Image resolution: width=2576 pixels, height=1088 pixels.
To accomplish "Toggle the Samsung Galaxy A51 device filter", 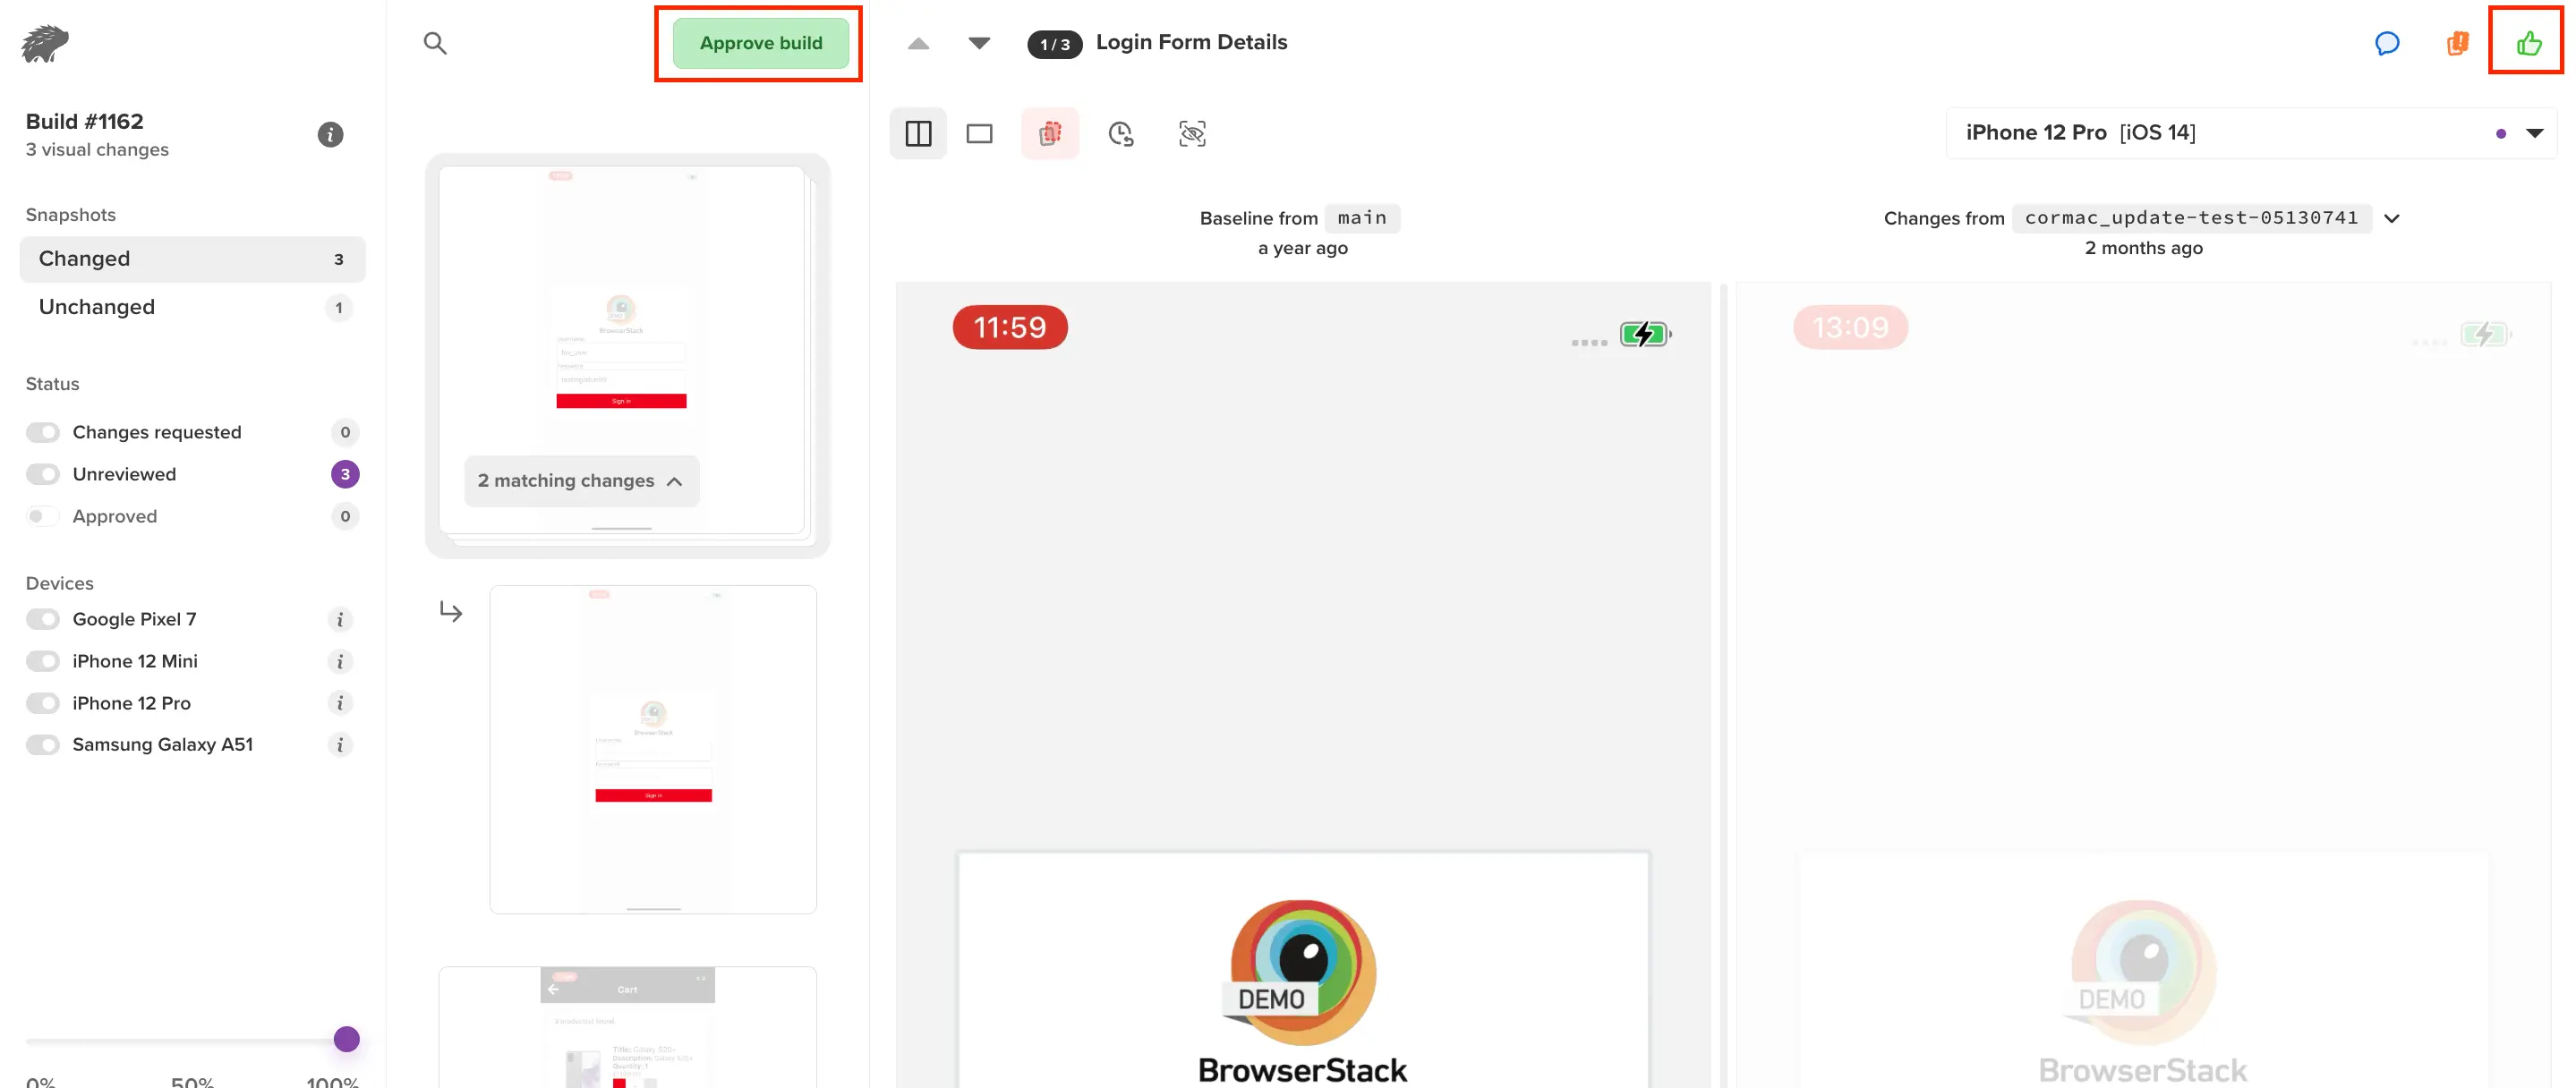I will pyautogui.click(x=43, y=745).
